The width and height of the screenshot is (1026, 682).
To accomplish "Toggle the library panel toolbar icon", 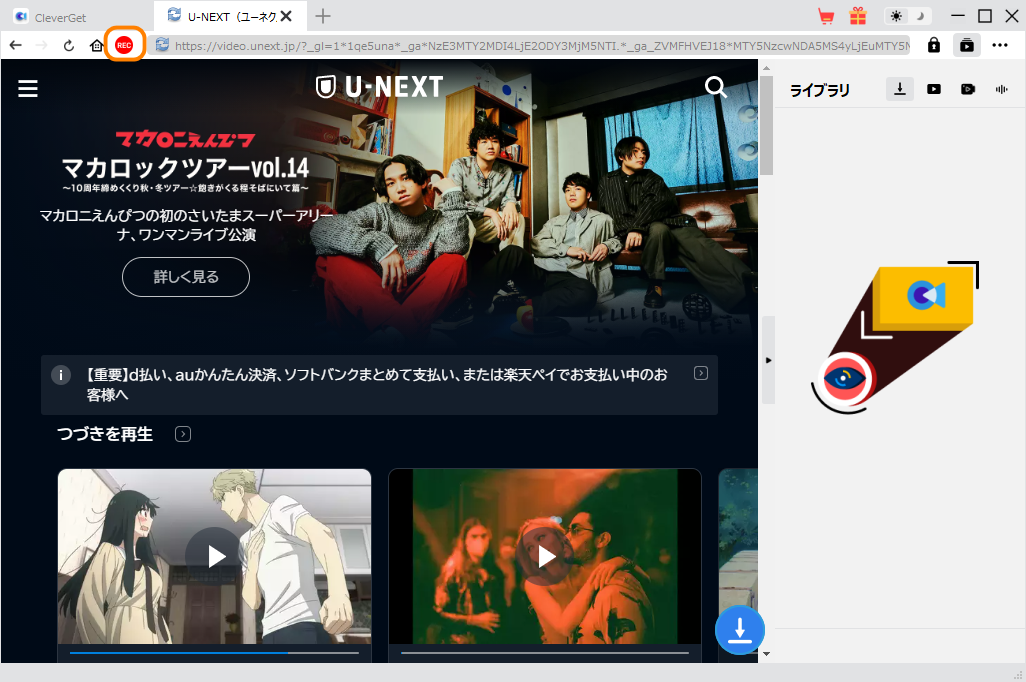I will pyautogui.click(x=966, y=45).
